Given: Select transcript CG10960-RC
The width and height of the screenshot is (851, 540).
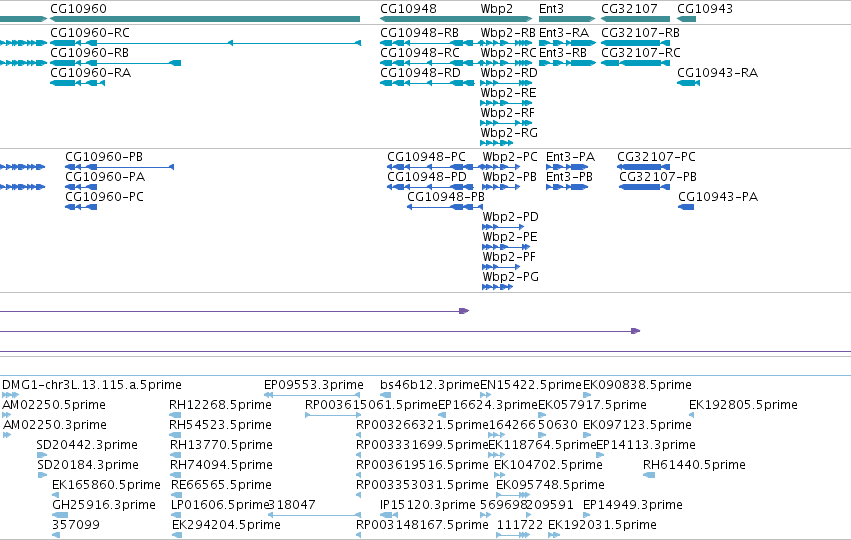Looking at the screenshot, I should coord(205,43).
